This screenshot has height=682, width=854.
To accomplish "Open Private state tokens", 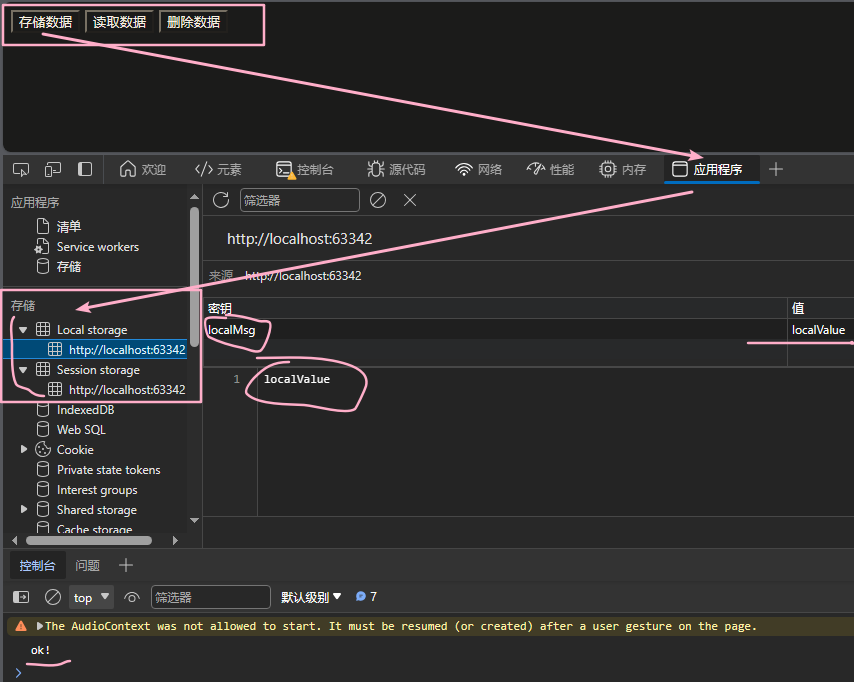I will pyautogui.click(x=108, y=470).
